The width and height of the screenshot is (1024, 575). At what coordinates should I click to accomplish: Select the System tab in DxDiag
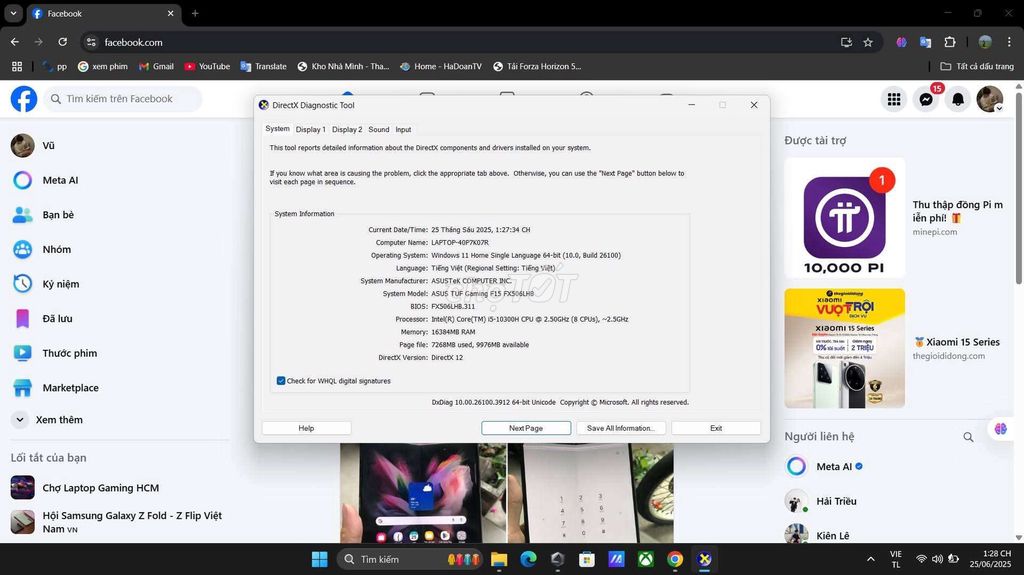coord(278,129)
